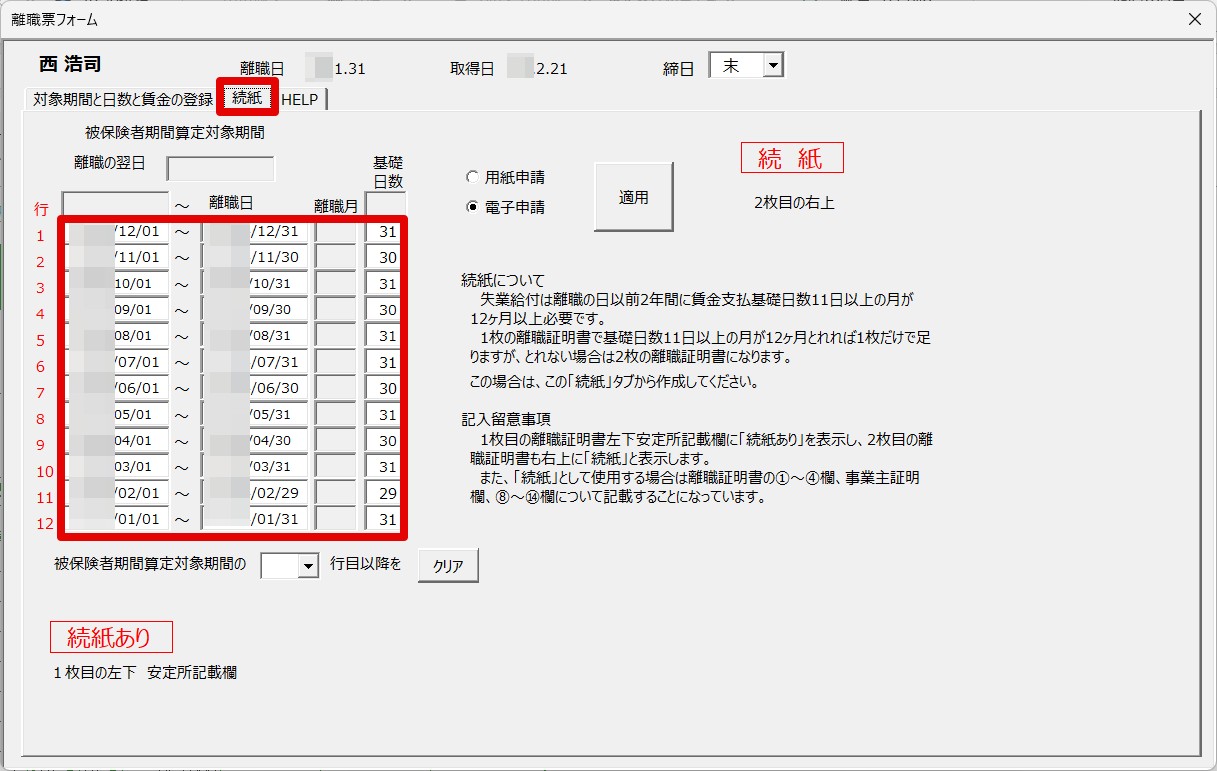Close the 離職票フォーム window
This screenshot has width=1217, height=771.
coord(1194,19)
